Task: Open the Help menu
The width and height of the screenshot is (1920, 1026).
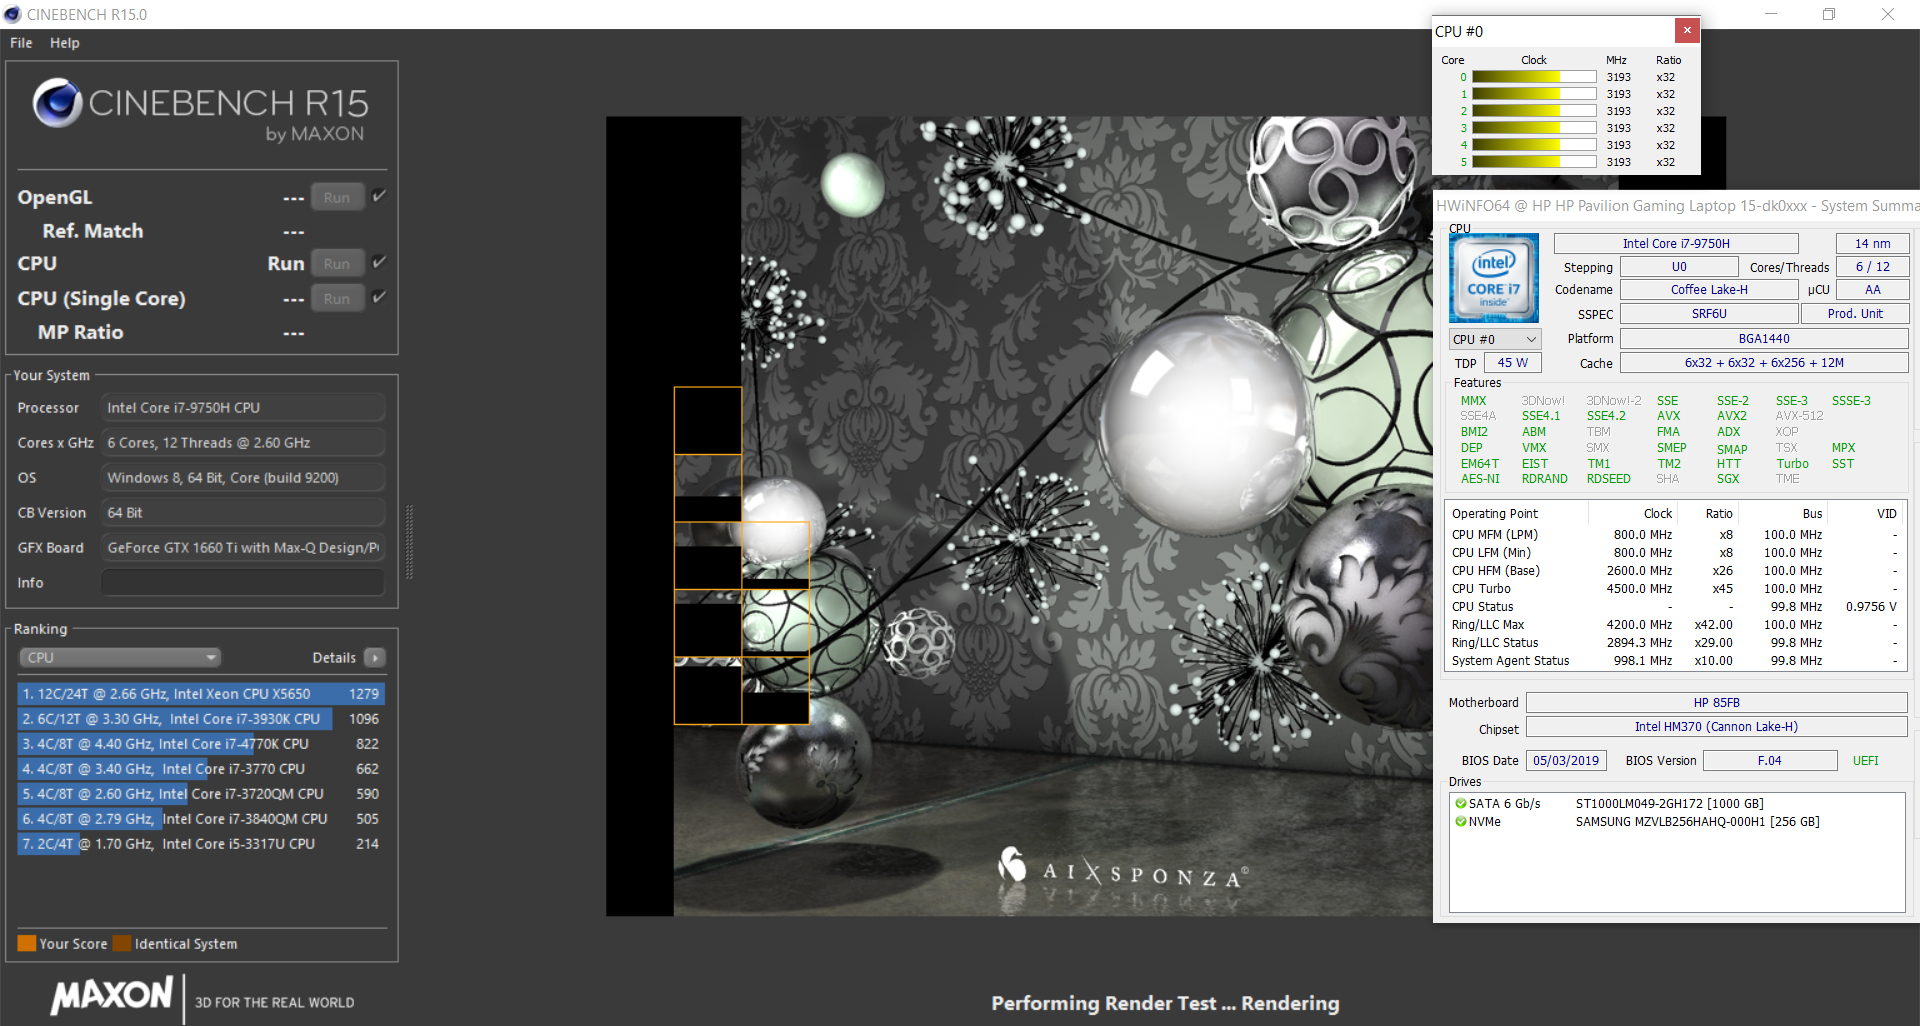Action: tap(65, 43)
